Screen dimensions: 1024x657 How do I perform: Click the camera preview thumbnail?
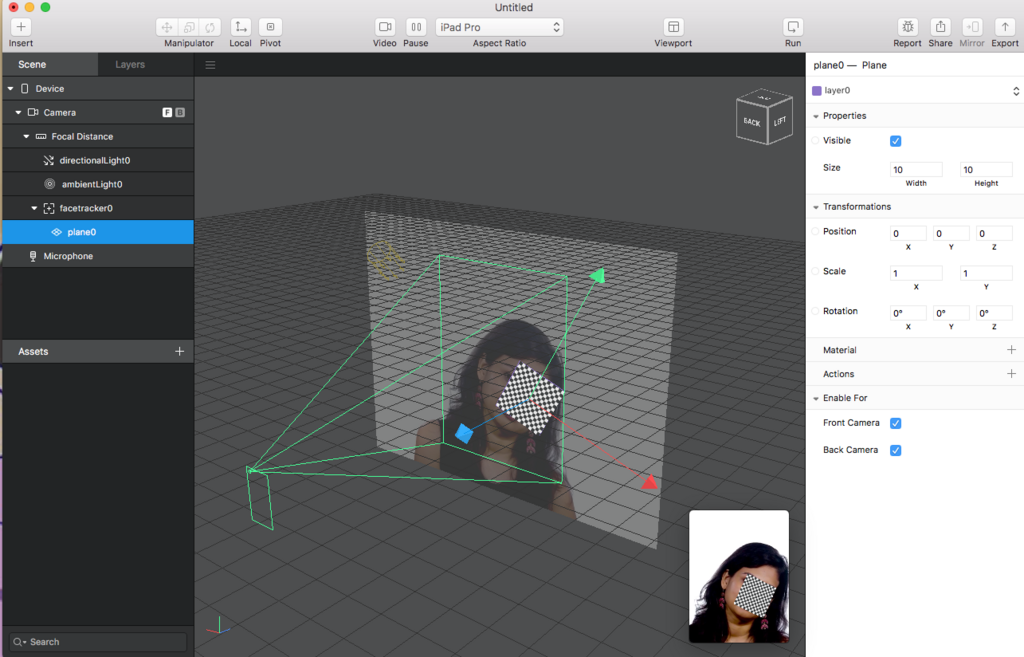739,576
